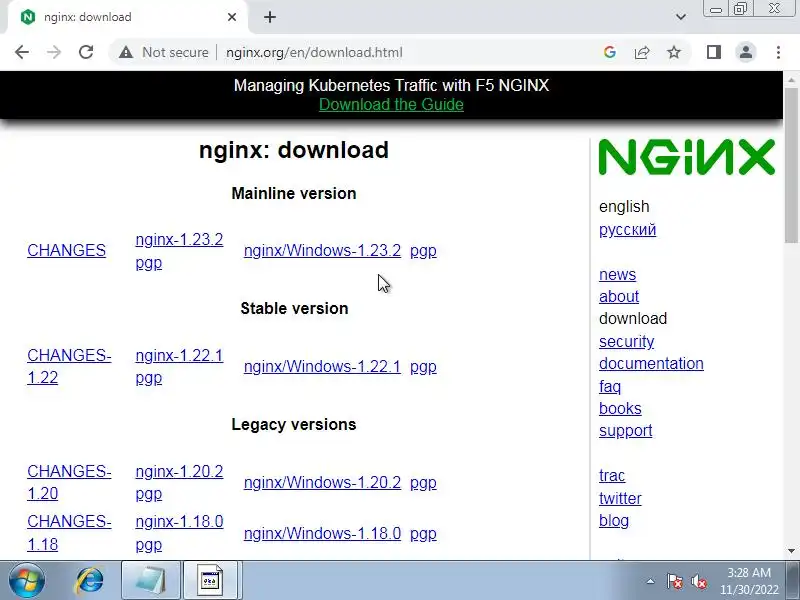Download nginx-1.23.2 source
This screenshot has width=800, height=600.
(179, 239)
